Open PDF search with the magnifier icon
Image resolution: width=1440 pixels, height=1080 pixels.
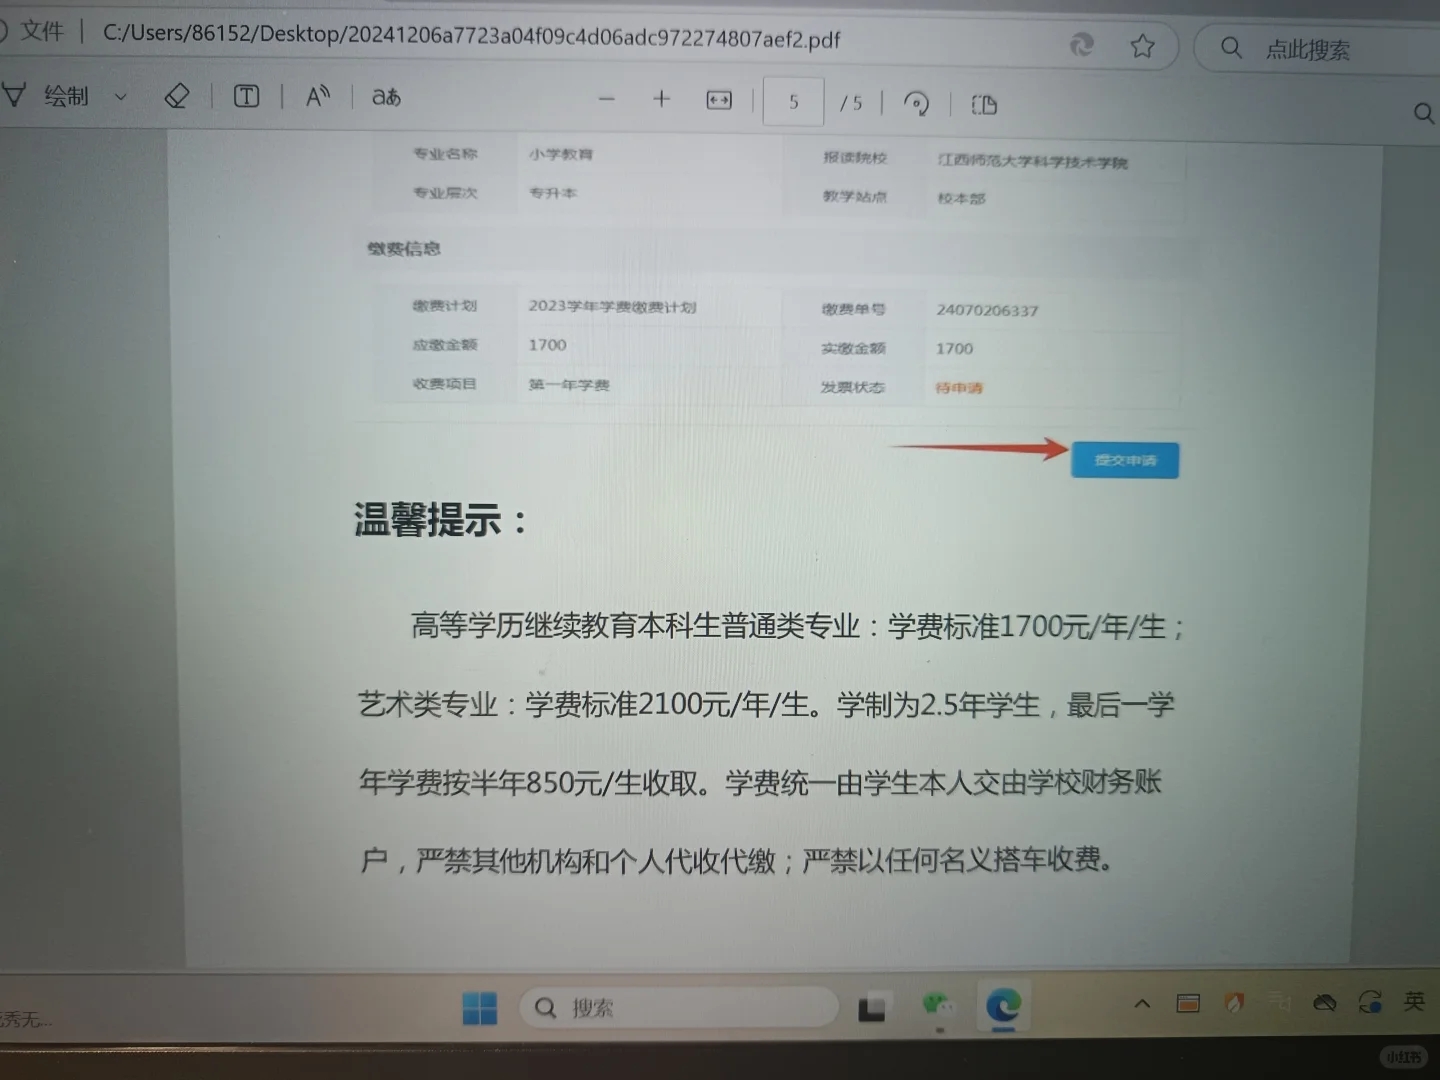pos(1424,112)
